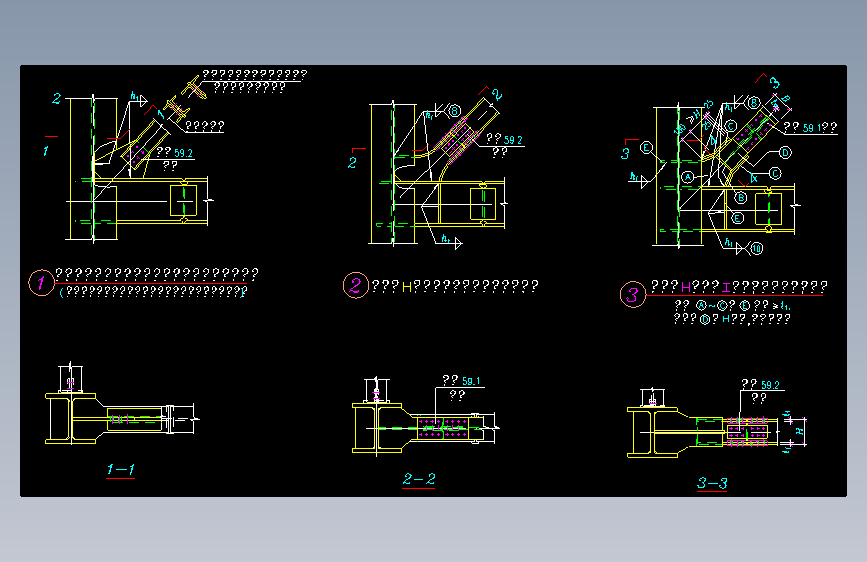Pick the "59.2" annotation in detail 1
This screenshot has width=867, height=562.
tap(183, 153)
